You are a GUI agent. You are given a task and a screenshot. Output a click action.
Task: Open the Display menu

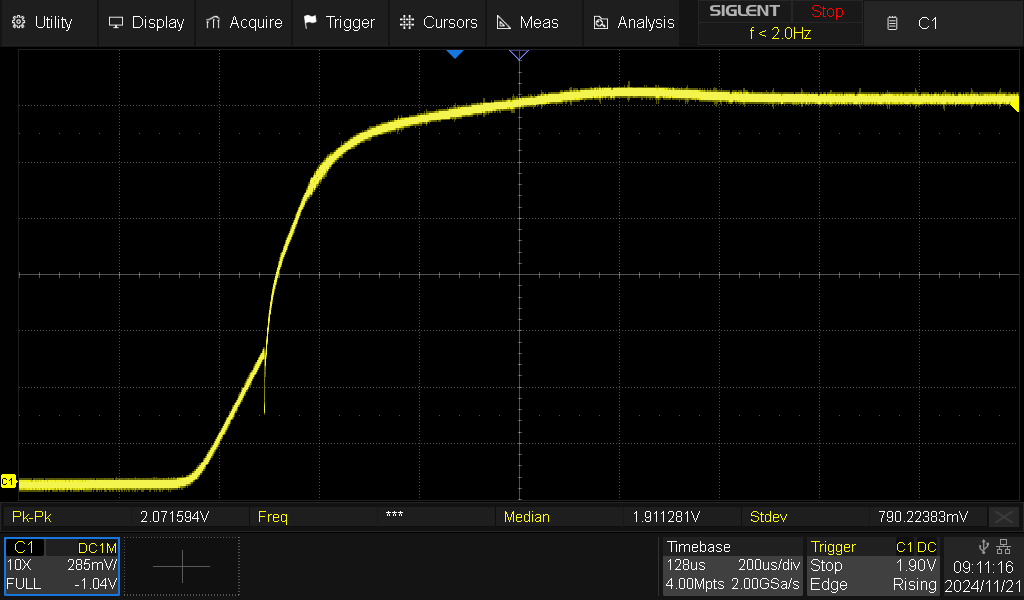pos(146,22)
